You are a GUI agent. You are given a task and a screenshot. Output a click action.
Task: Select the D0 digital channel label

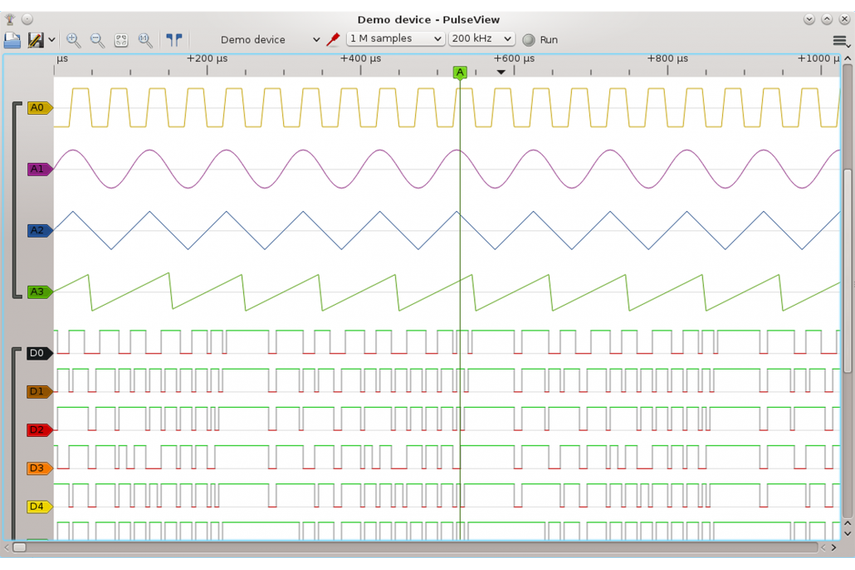39,353
